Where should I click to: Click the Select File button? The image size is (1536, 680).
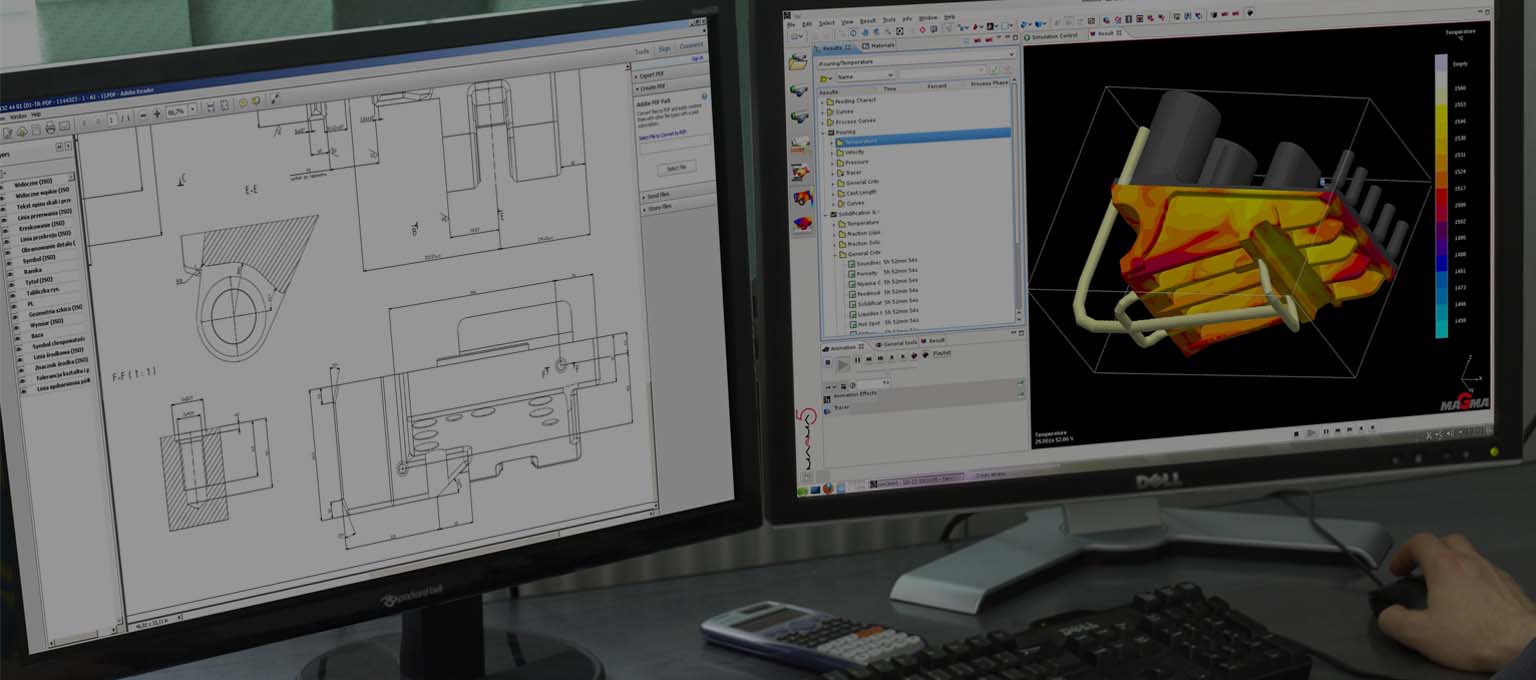(x=676, y=167)
